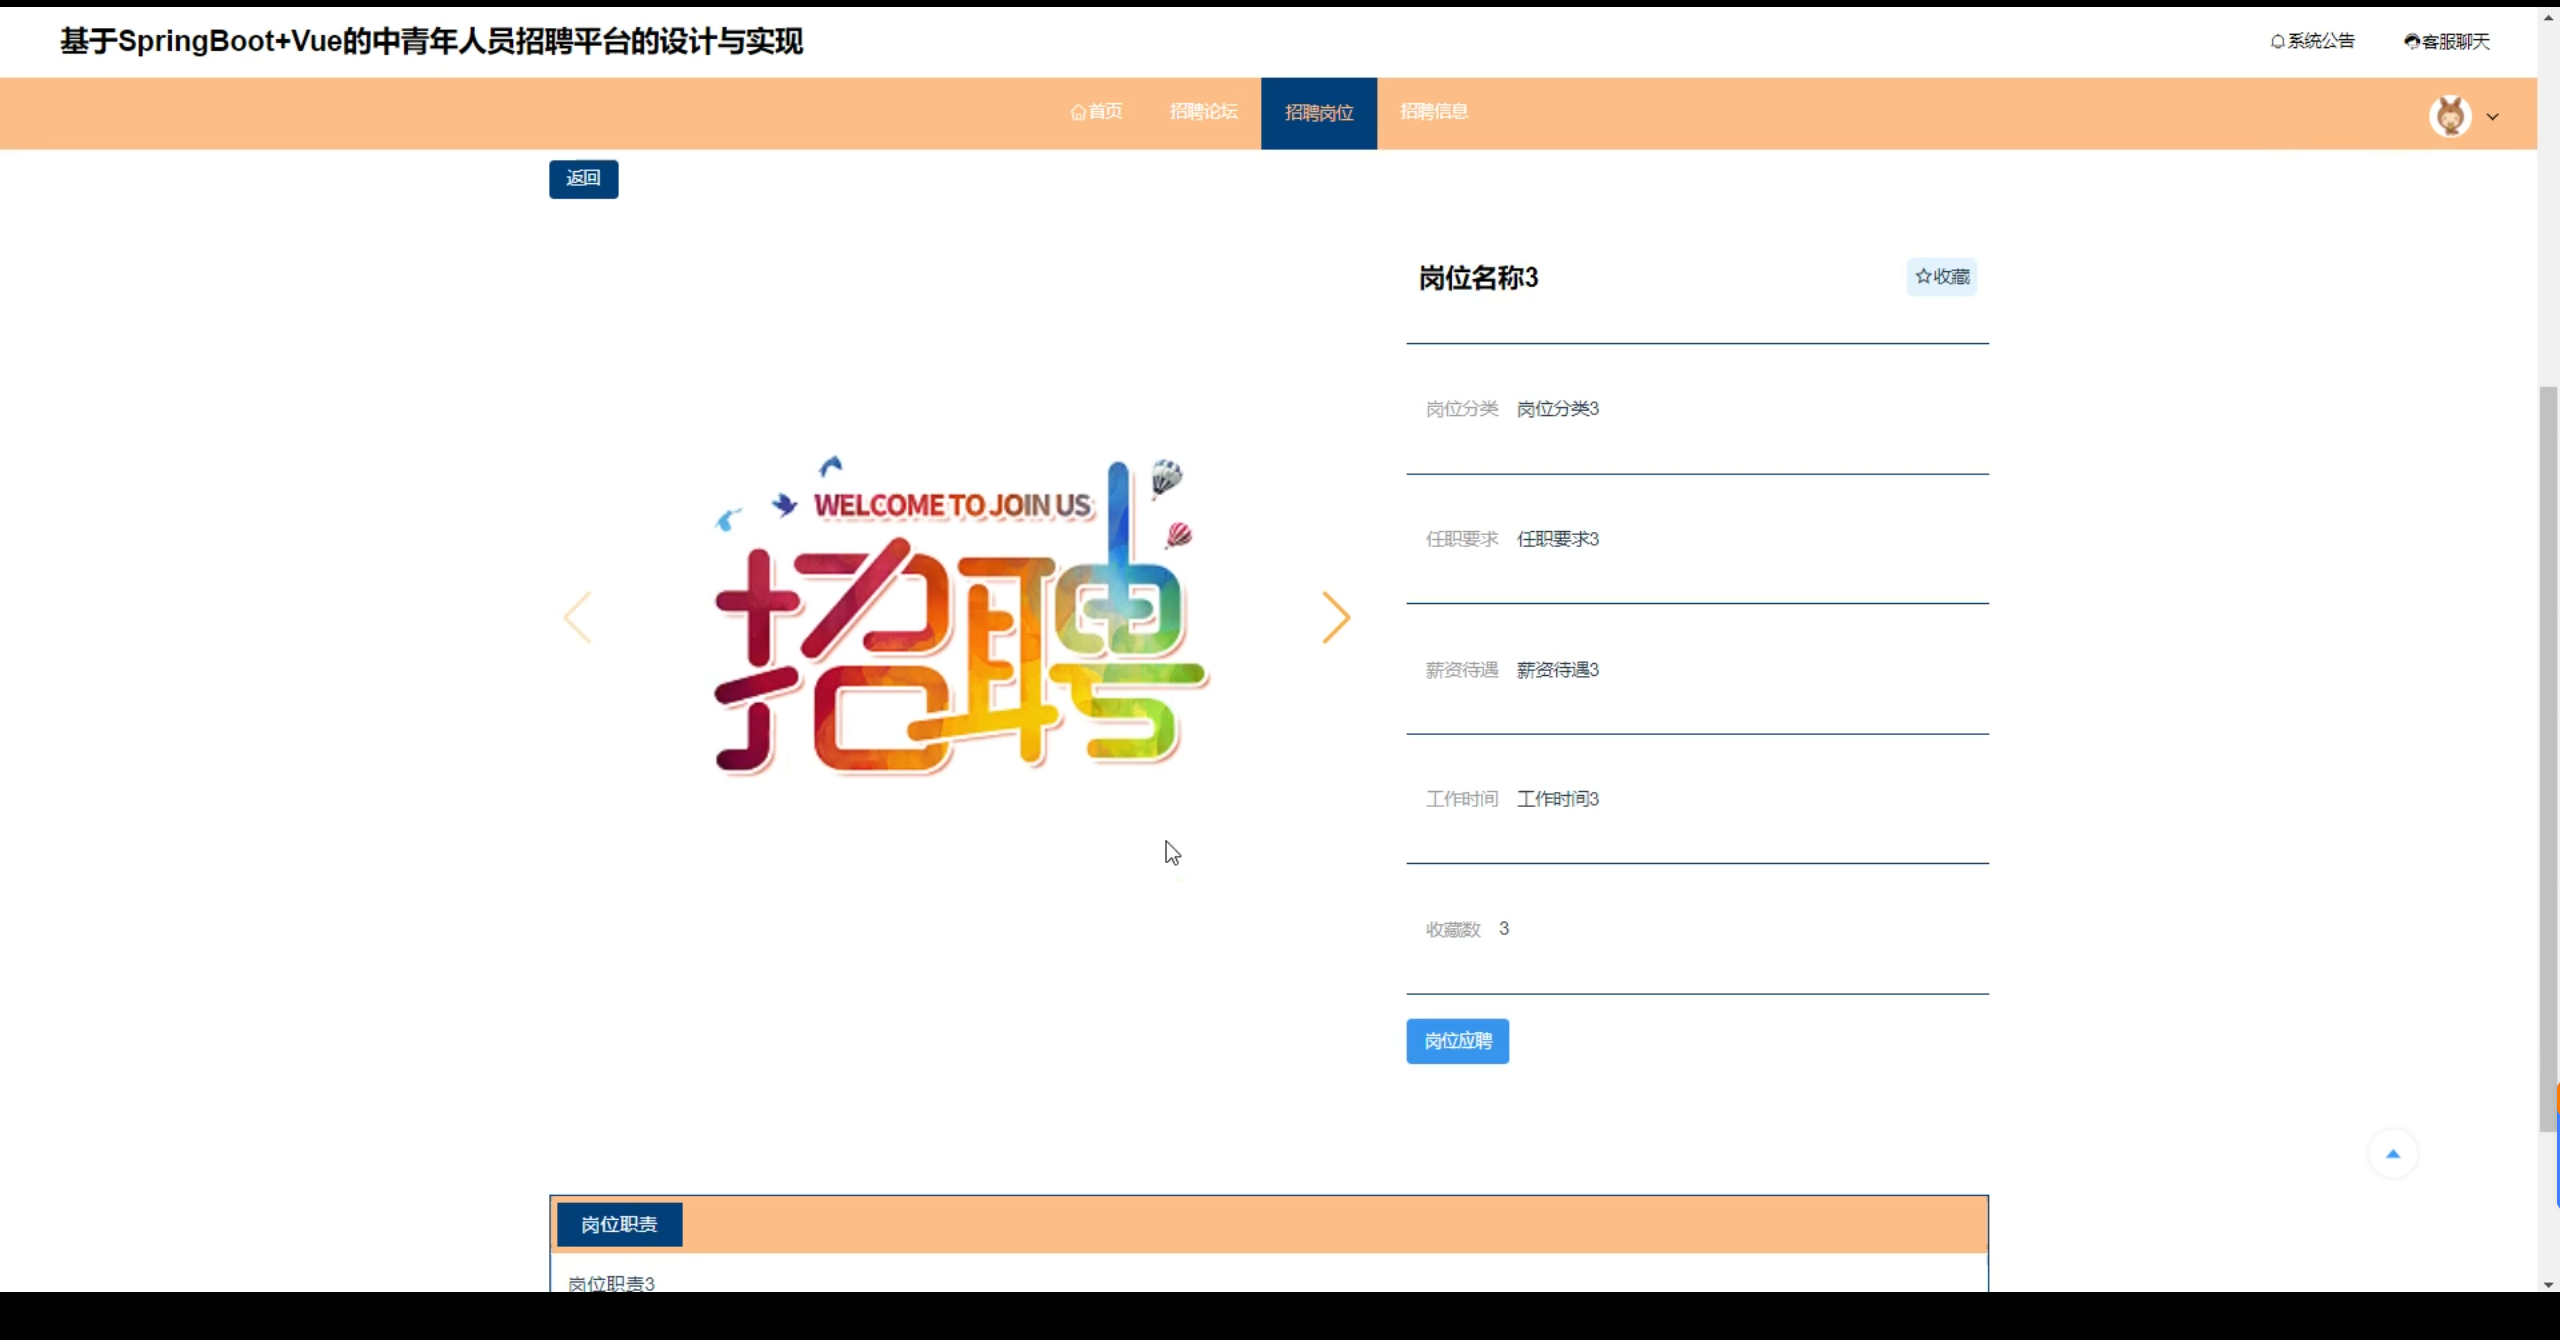2560x1340 pixels.
Task: Click the system announcement bell icon
Action: click(2277, 42)
